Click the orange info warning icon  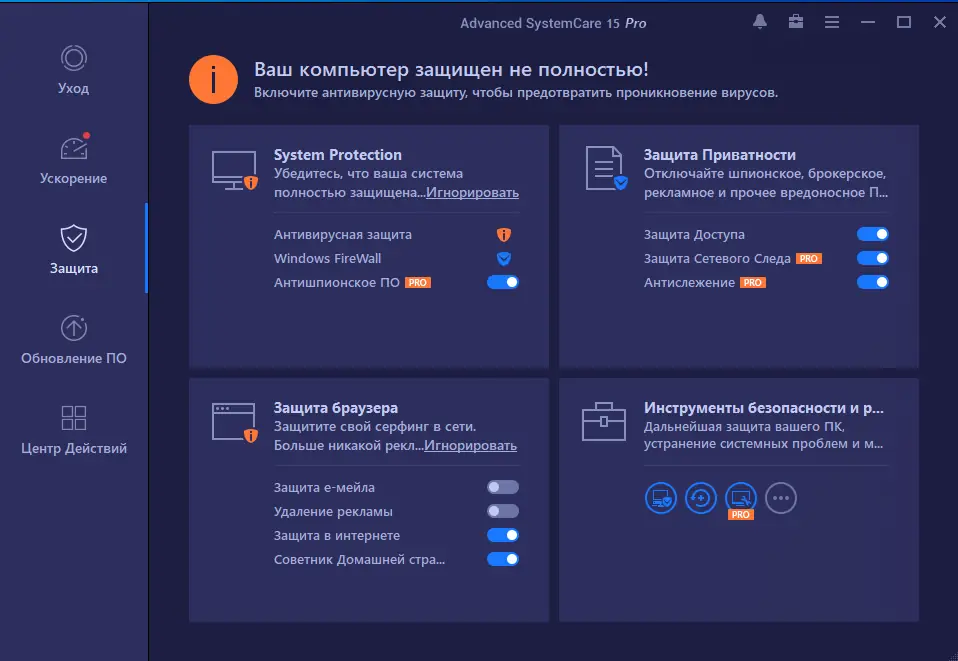pyautogui.click(x=213, y=79)
